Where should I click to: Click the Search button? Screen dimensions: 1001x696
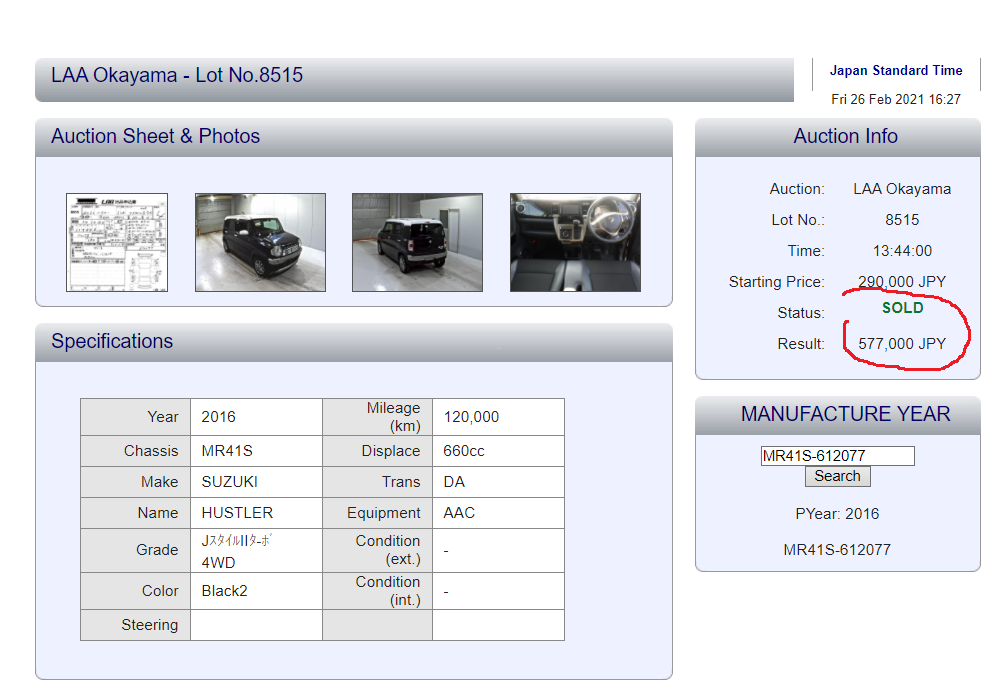[838, 476]
